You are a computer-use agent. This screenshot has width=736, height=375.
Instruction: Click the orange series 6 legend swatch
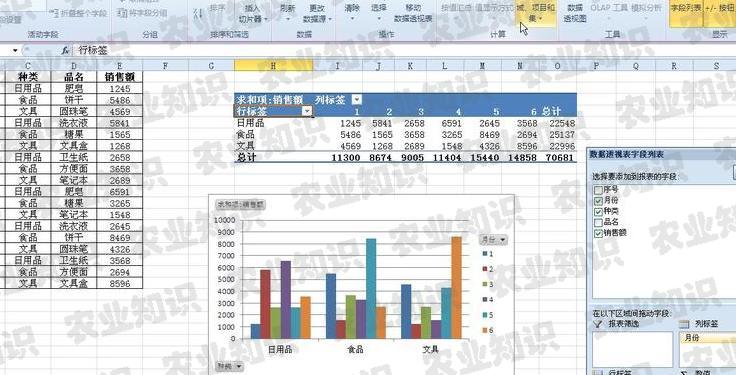(x=485, y=330)
